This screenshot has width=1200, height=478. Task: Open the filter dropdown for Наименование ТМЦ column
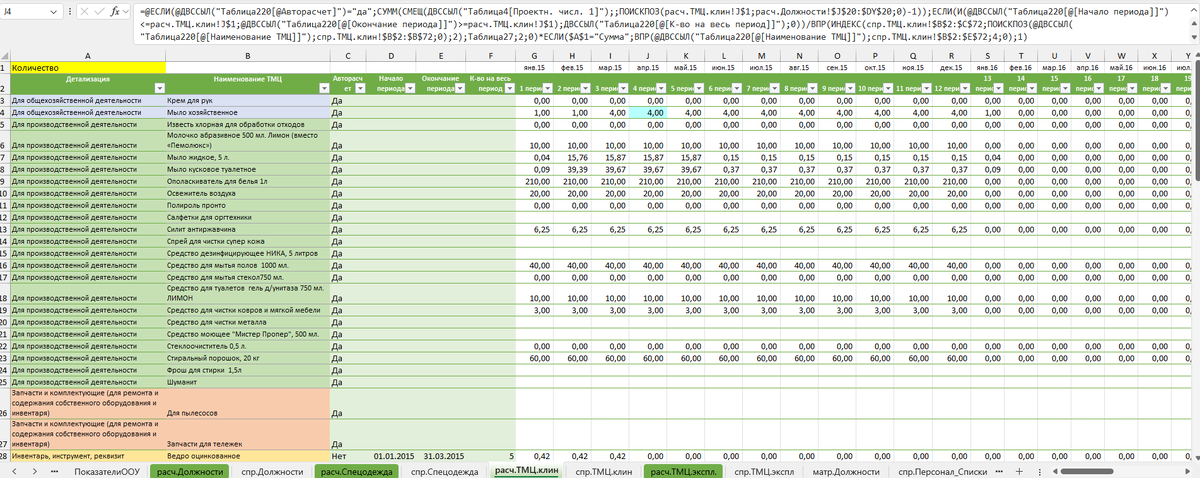(322, 88)
